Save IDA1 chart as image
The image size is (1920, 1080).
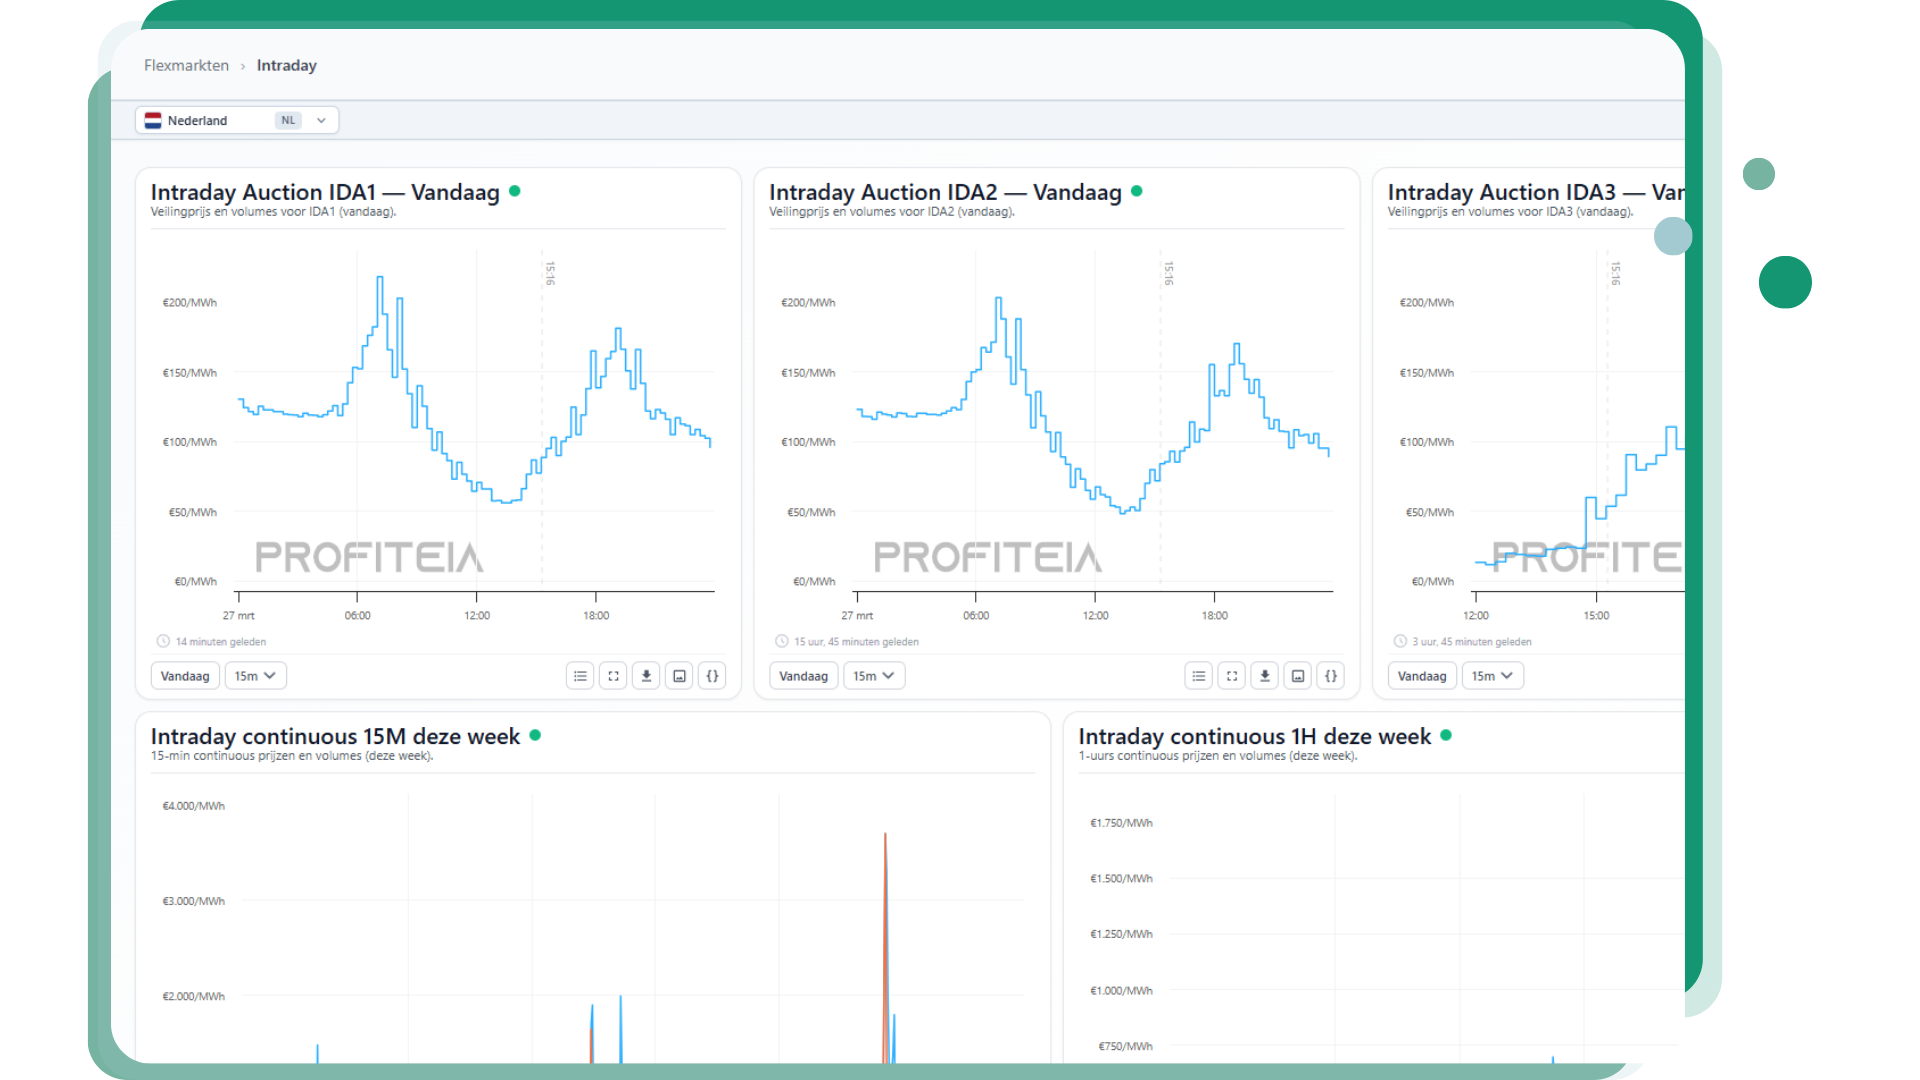click(679, 676)
